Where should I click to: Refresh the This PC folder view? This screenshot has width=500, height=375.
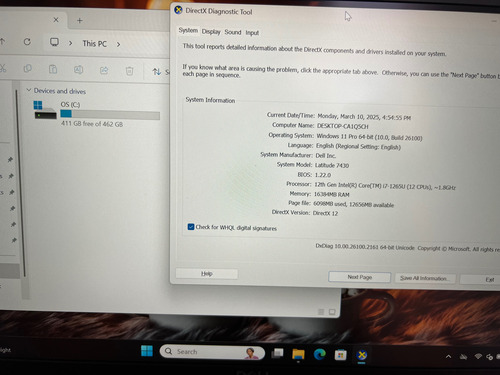click(27, 42)
